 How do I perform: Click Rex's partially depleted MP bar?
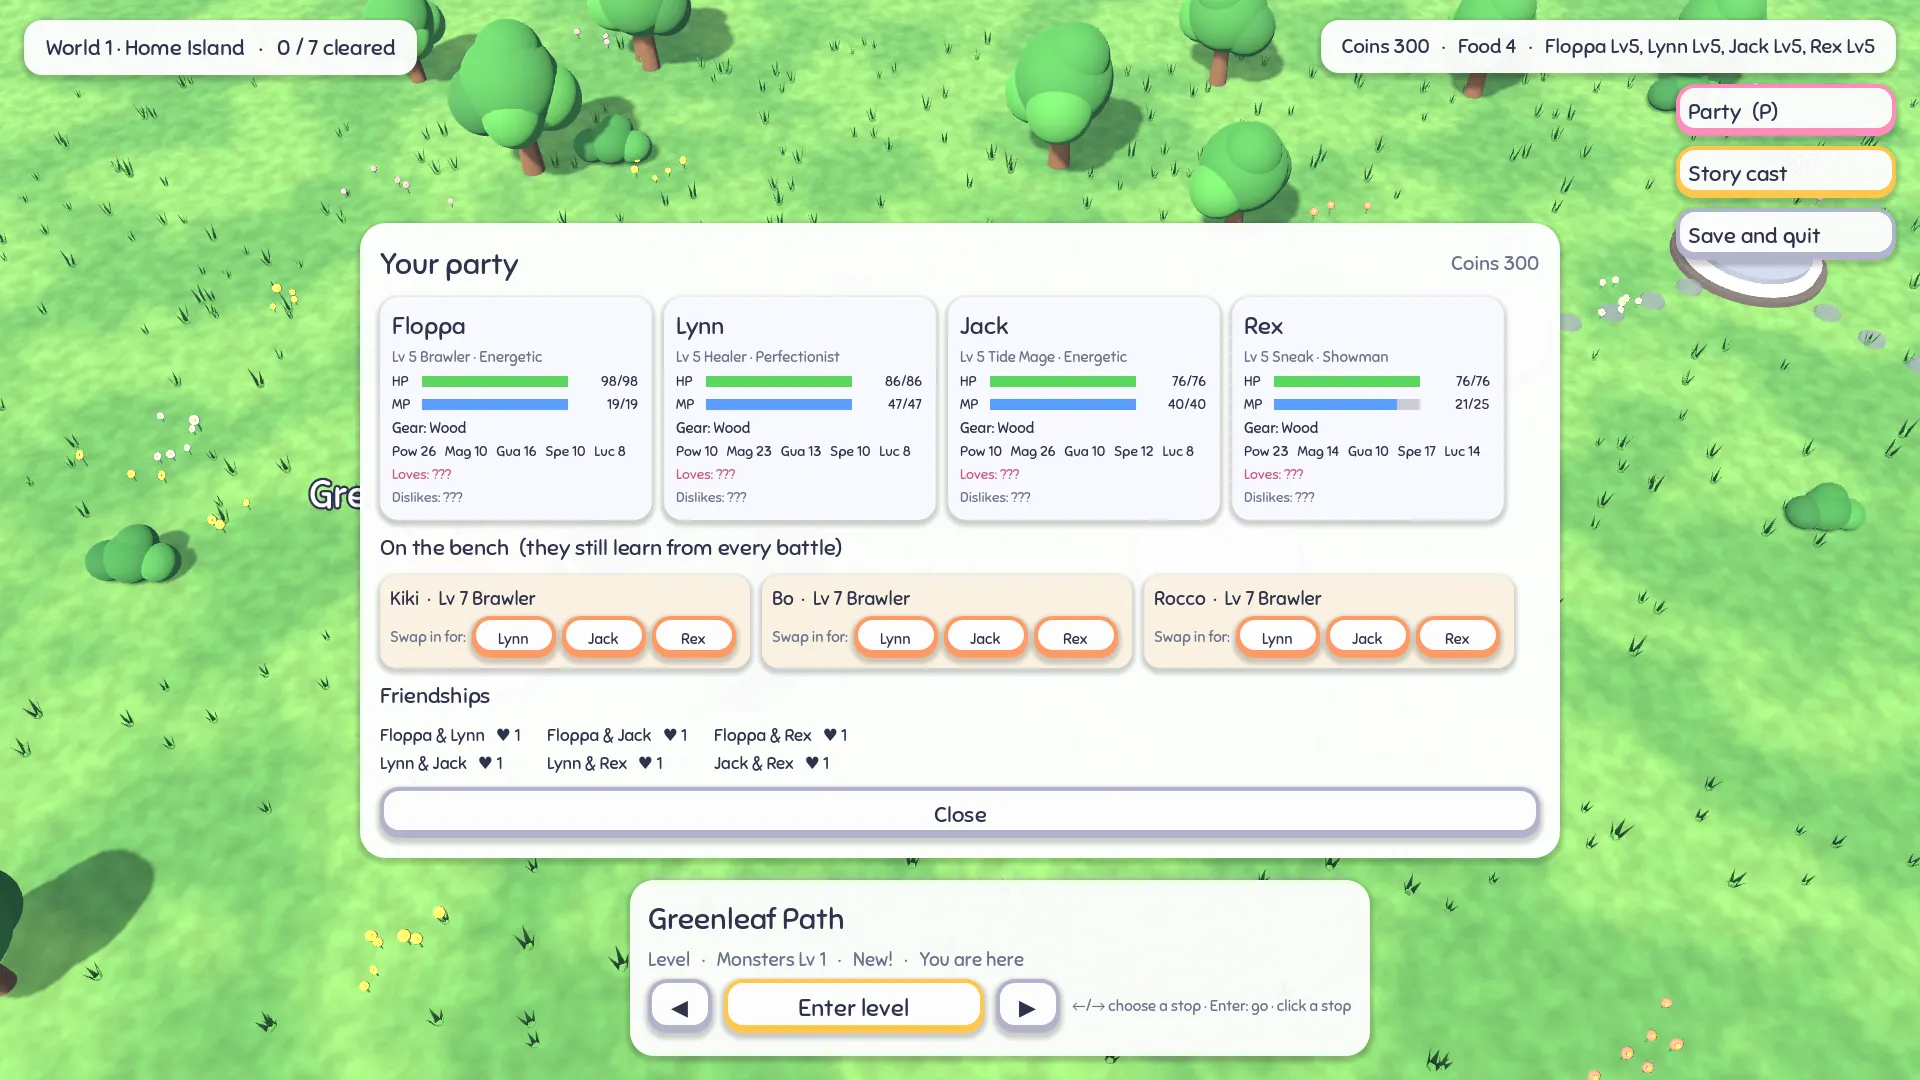pyautogui.click(x=1347, y=404)
